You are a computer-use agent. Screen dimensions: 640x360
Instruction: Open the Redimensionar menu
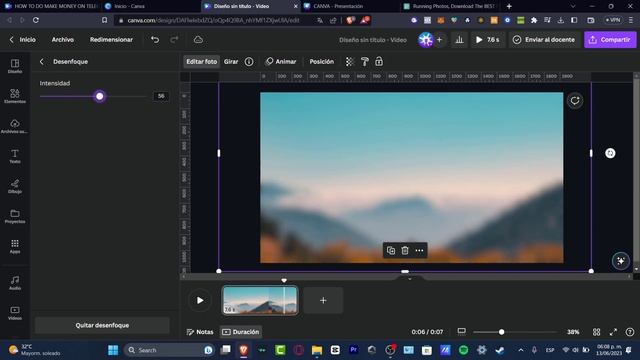111,40
